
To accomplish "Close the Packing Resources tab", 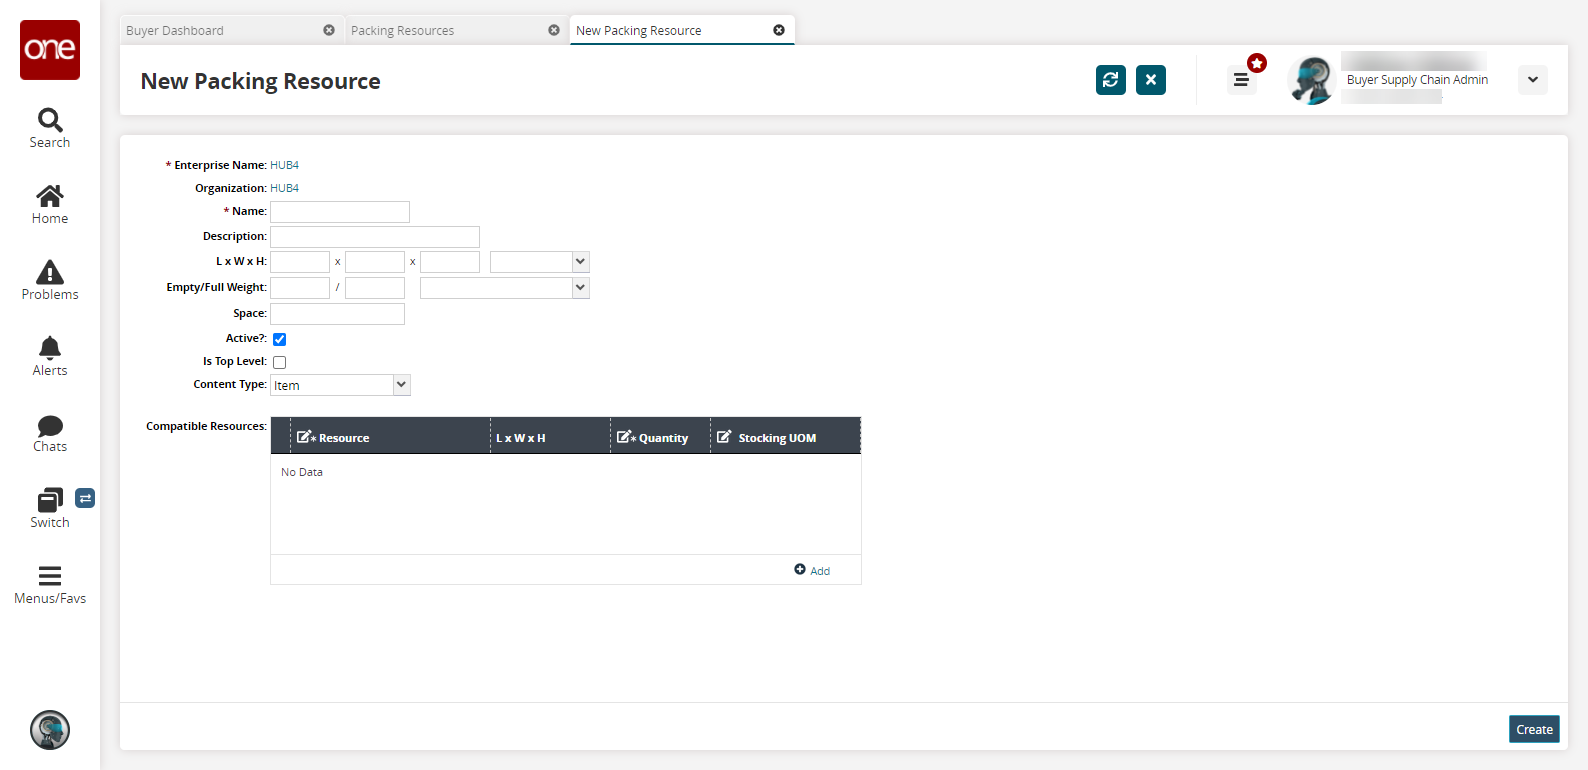I will (554, 30).
